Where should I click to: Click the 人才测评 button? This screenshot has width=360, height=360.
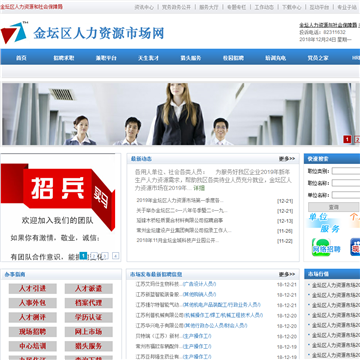coord(33,317)
